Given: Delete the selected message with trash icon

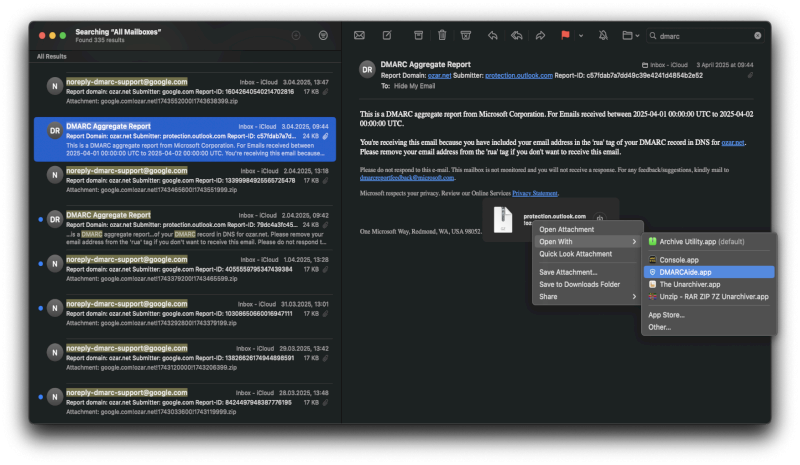Looking at the screenshot, I should 442,35.
